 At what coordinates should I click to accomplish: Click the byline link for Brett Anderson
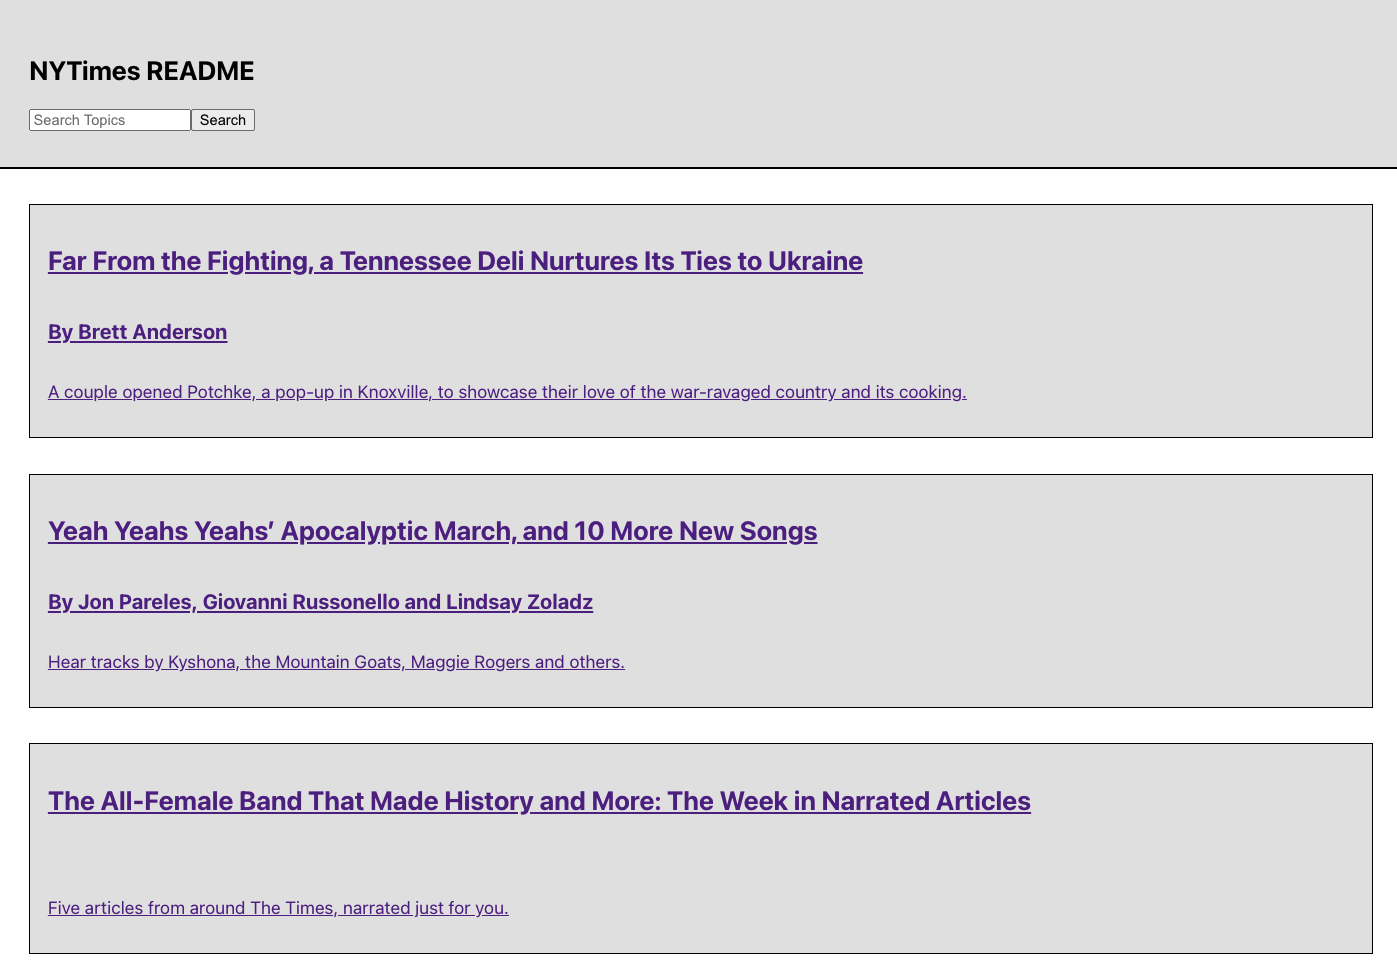(137, 332)
